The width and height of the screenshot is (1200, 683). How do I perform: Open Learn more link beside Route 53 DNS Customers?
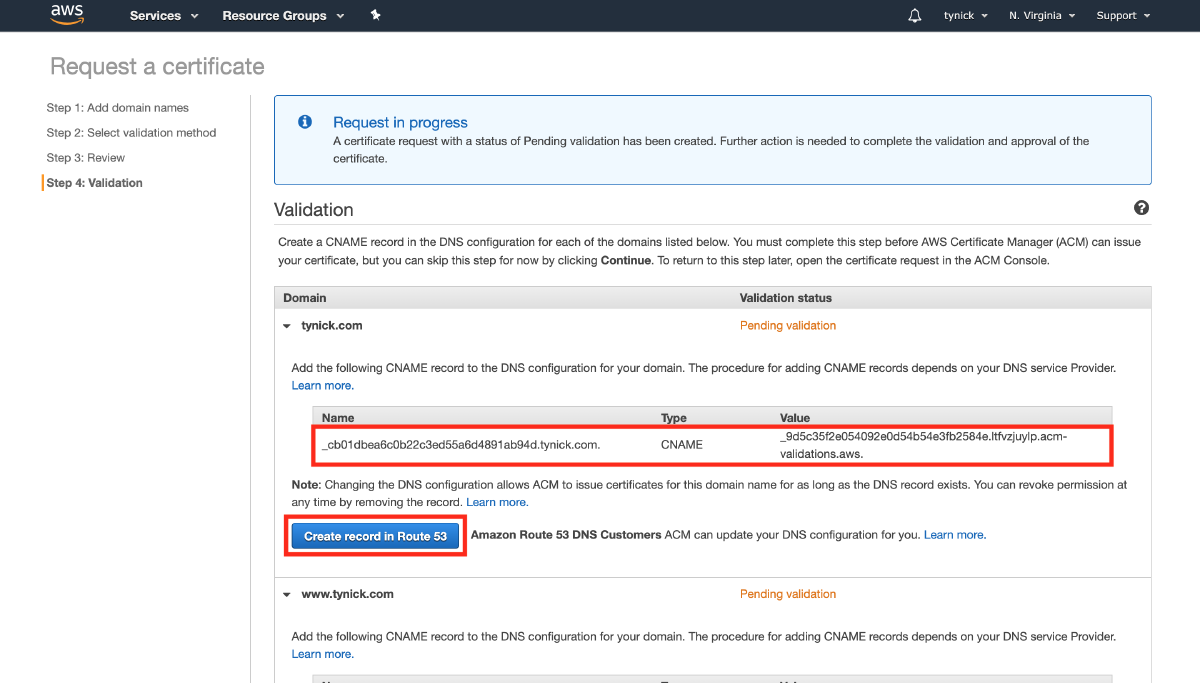pyautogui.click(x=955, y=535)
